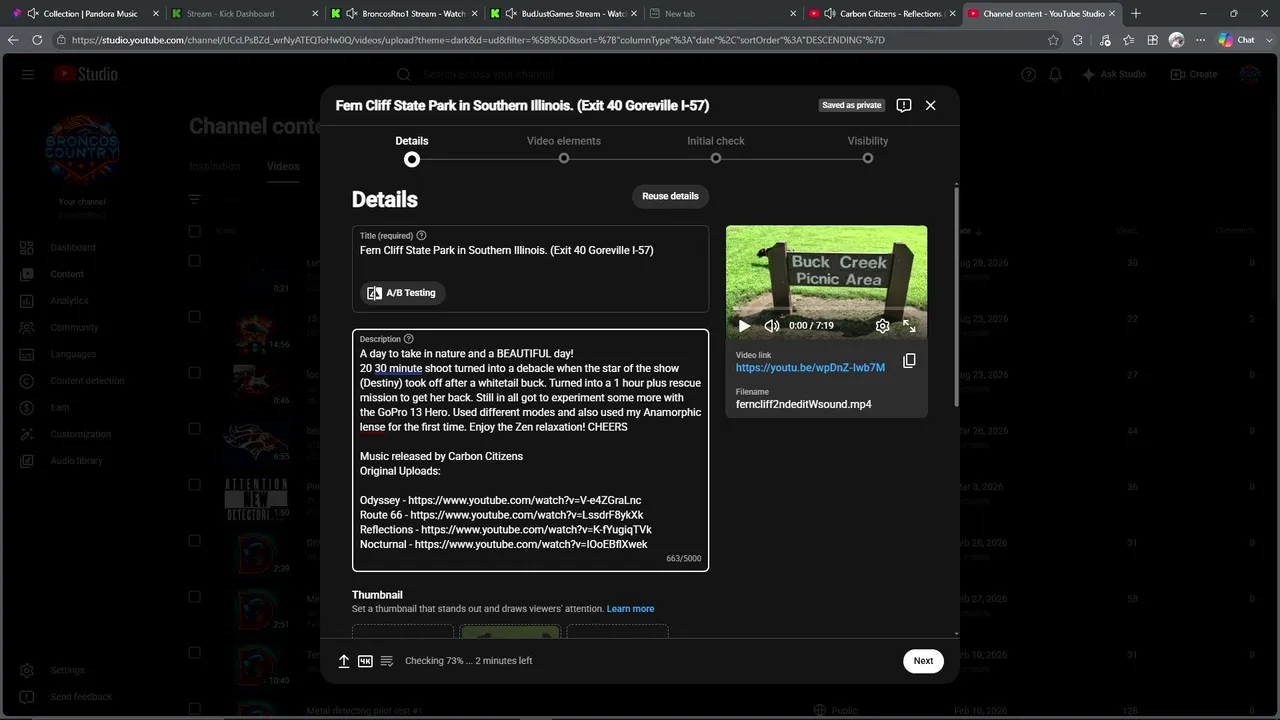Viewport: 1280px width, 720px height.
Task: Click the A/B Testing button
Action: coord(402,293)
